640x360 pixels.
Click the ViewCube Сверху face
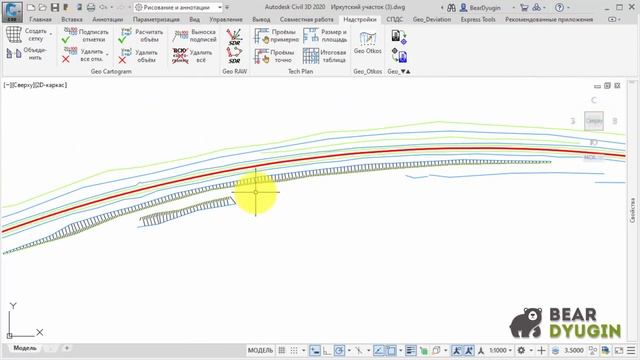[594, 121]
